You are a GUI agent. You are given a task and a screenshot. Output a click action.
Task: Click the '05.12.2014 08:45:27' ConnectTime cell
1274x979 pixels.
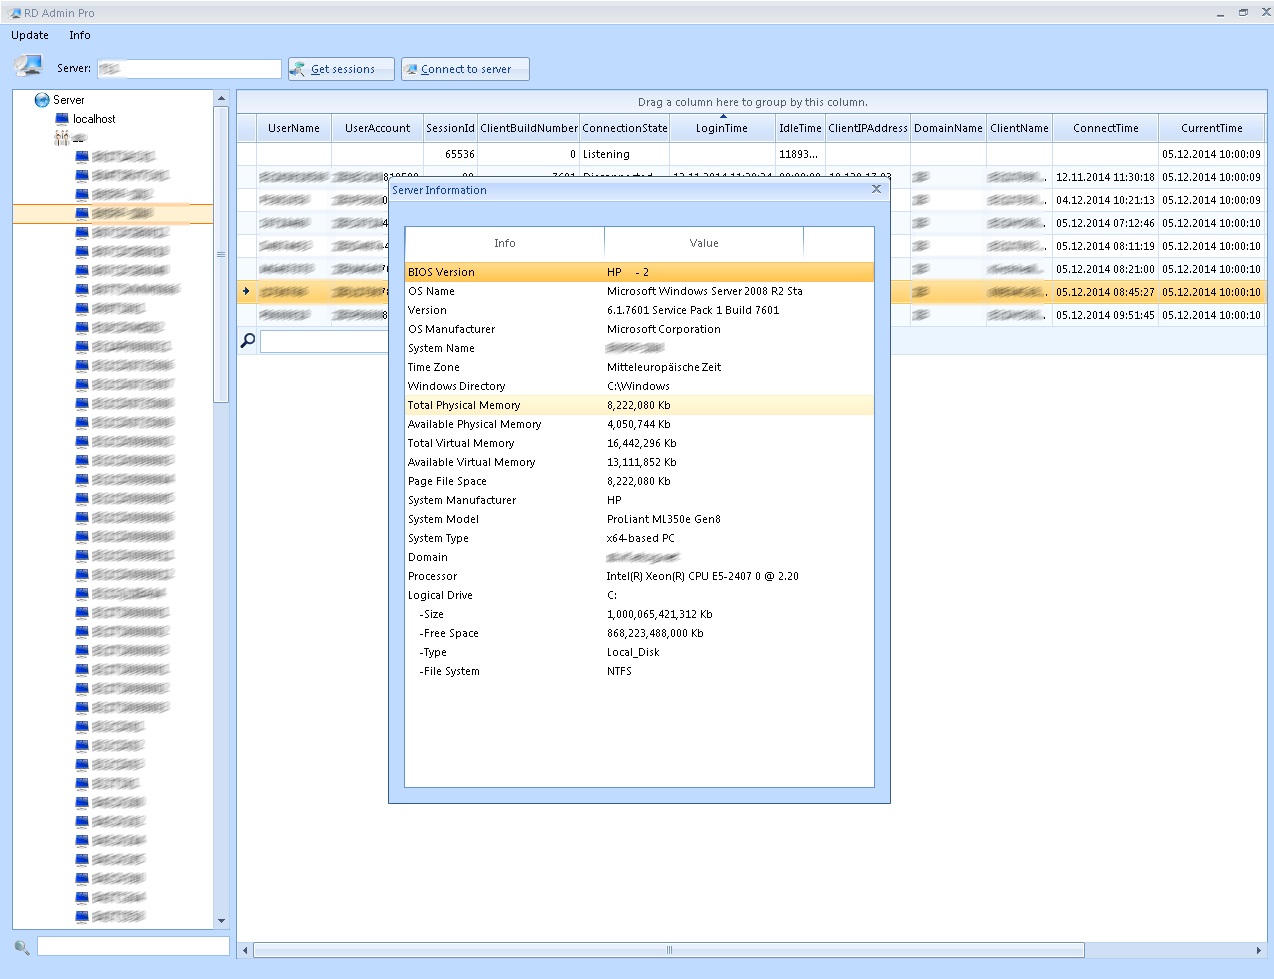1105,292
